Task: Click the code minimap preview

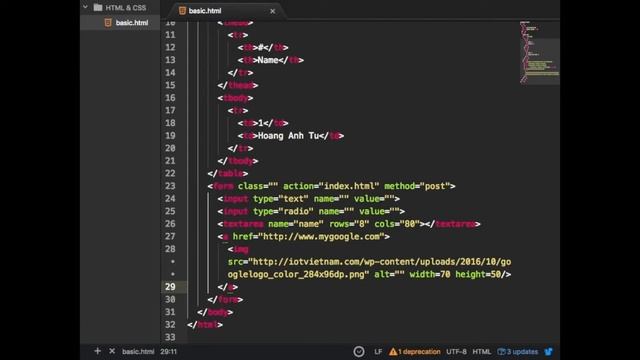Action: (539, 52)
